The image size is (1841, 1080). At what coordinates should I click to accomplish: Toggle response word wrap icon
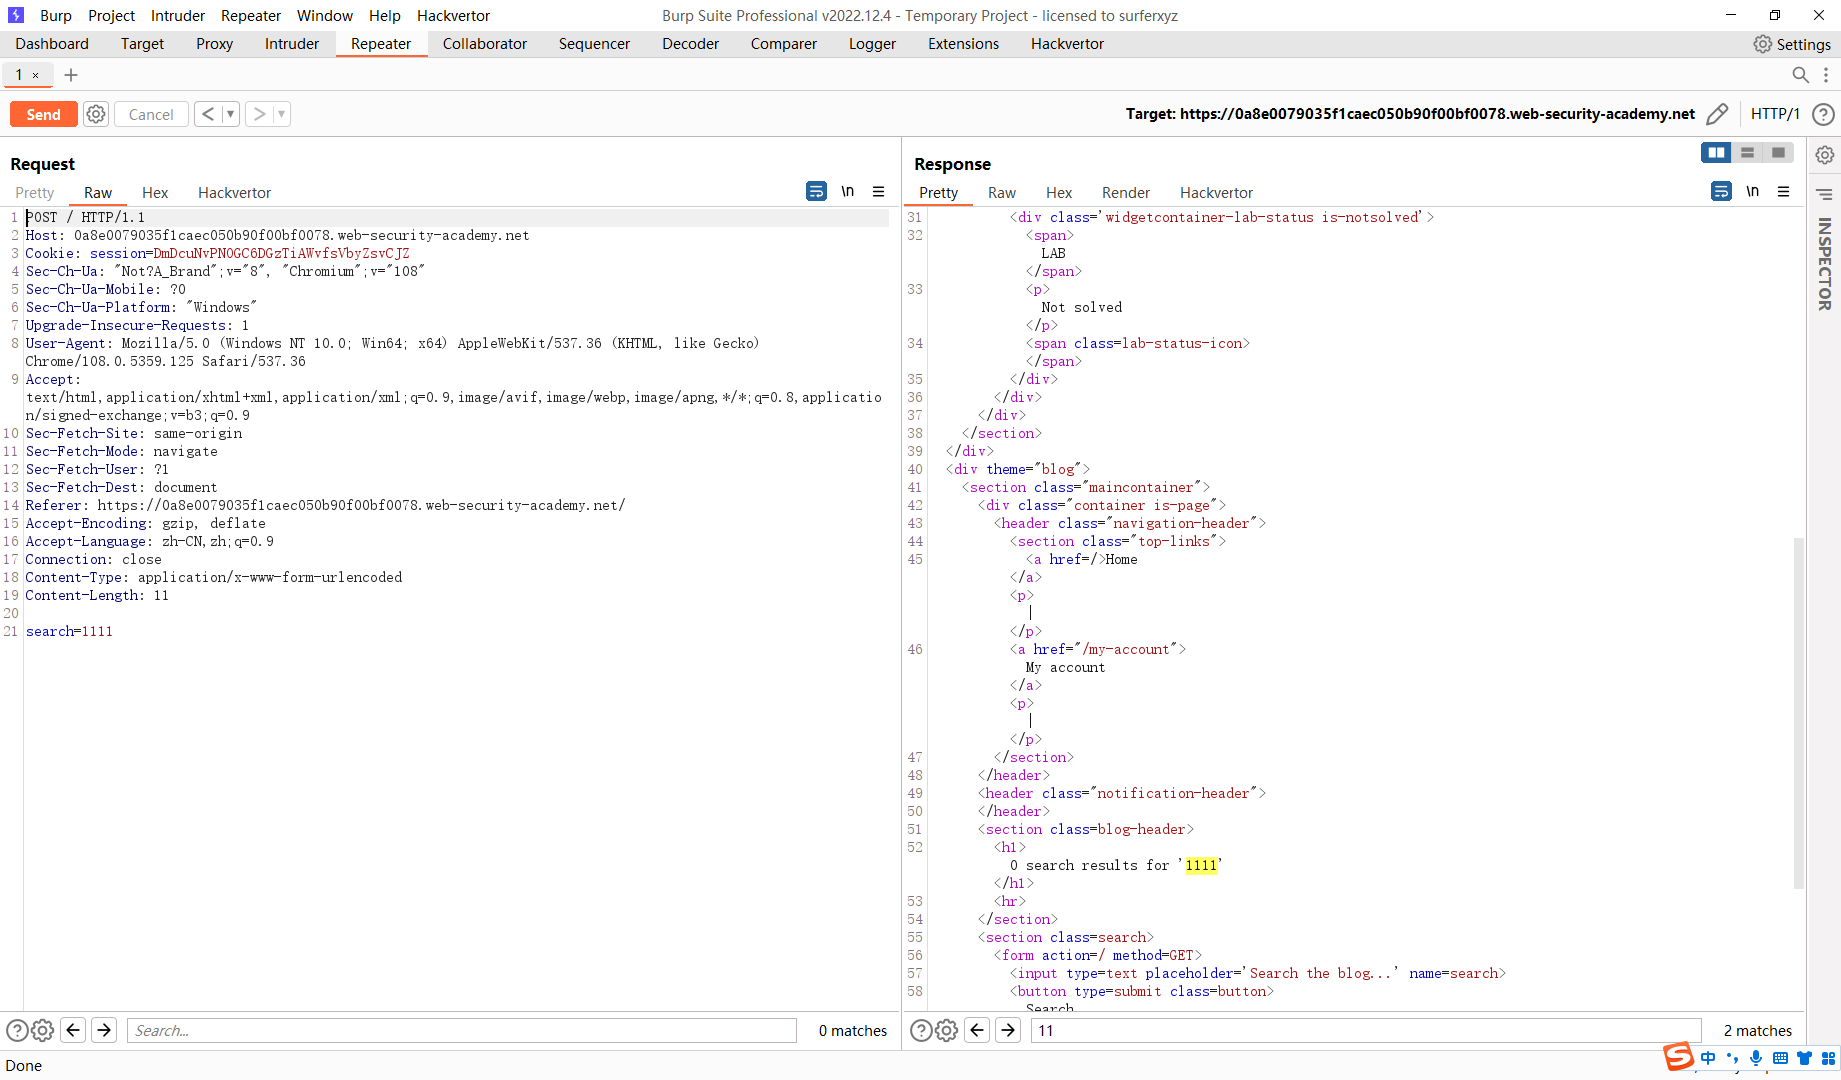(1721, 191)
